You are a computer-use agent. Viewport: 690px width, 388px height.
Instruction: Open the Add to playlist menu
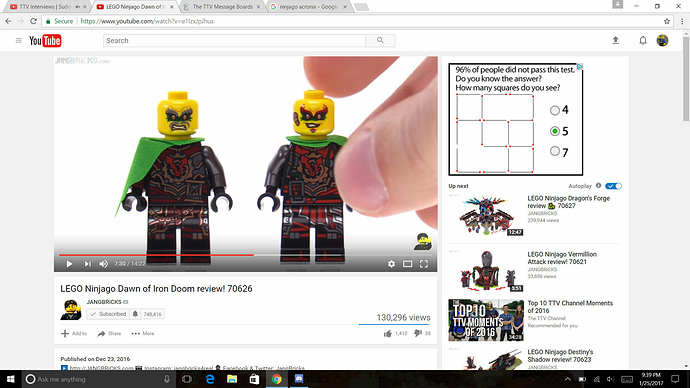[74, 333]
